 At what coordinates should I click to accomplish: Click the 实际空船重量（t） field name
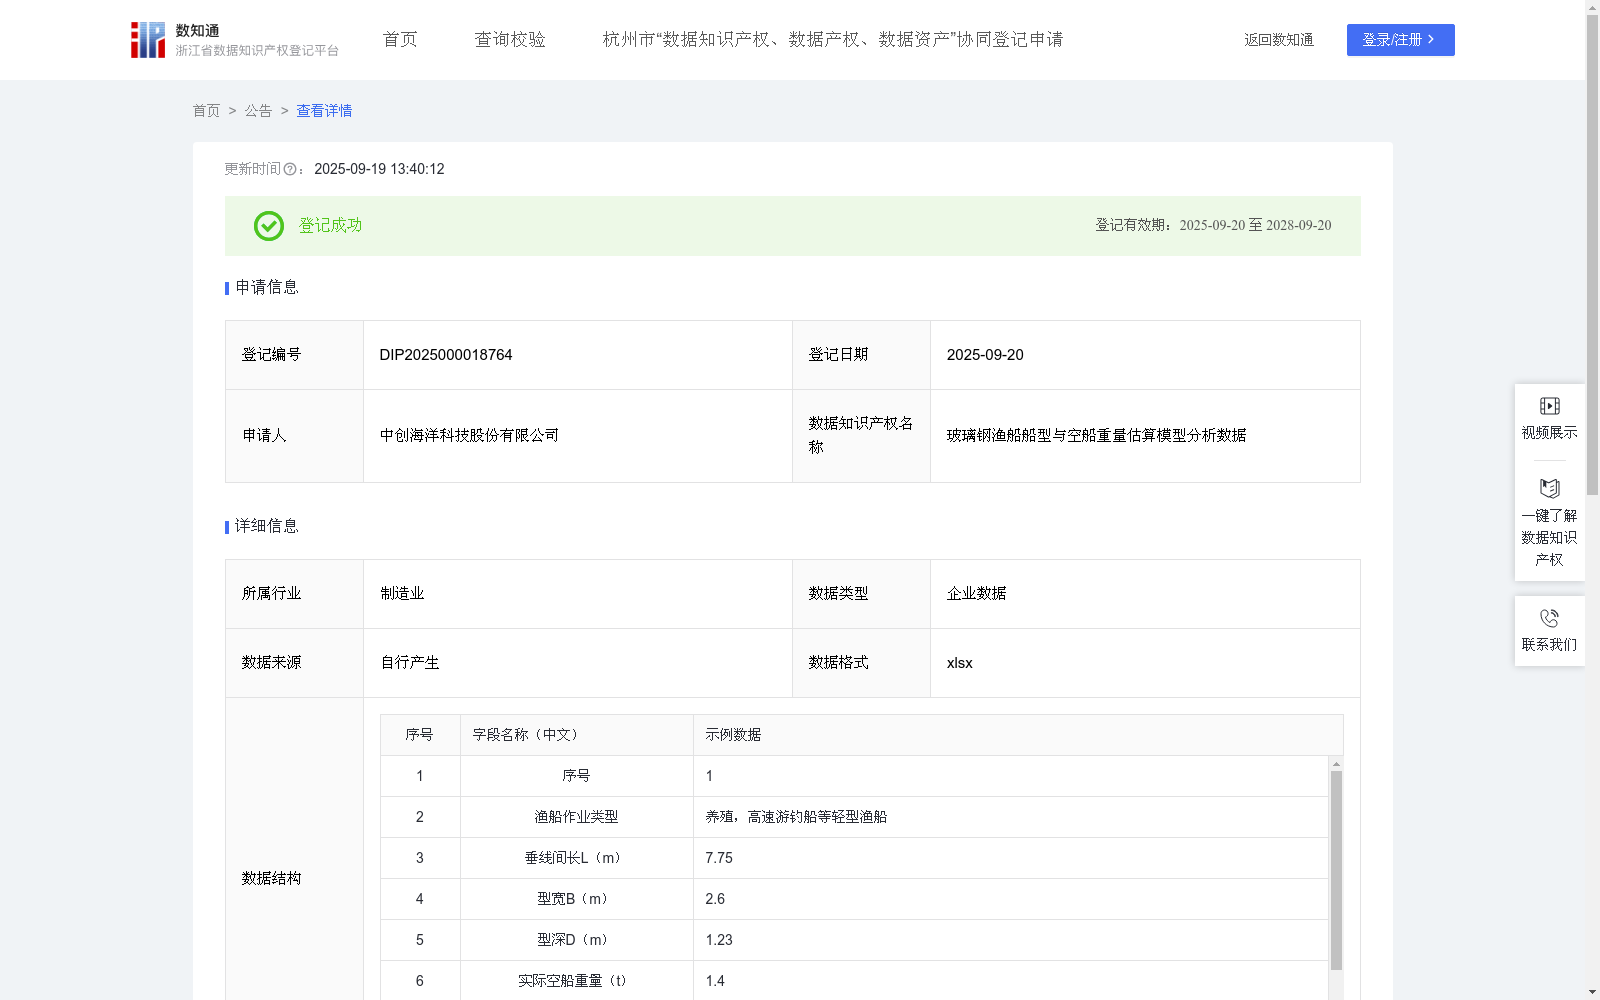(576, 981)
